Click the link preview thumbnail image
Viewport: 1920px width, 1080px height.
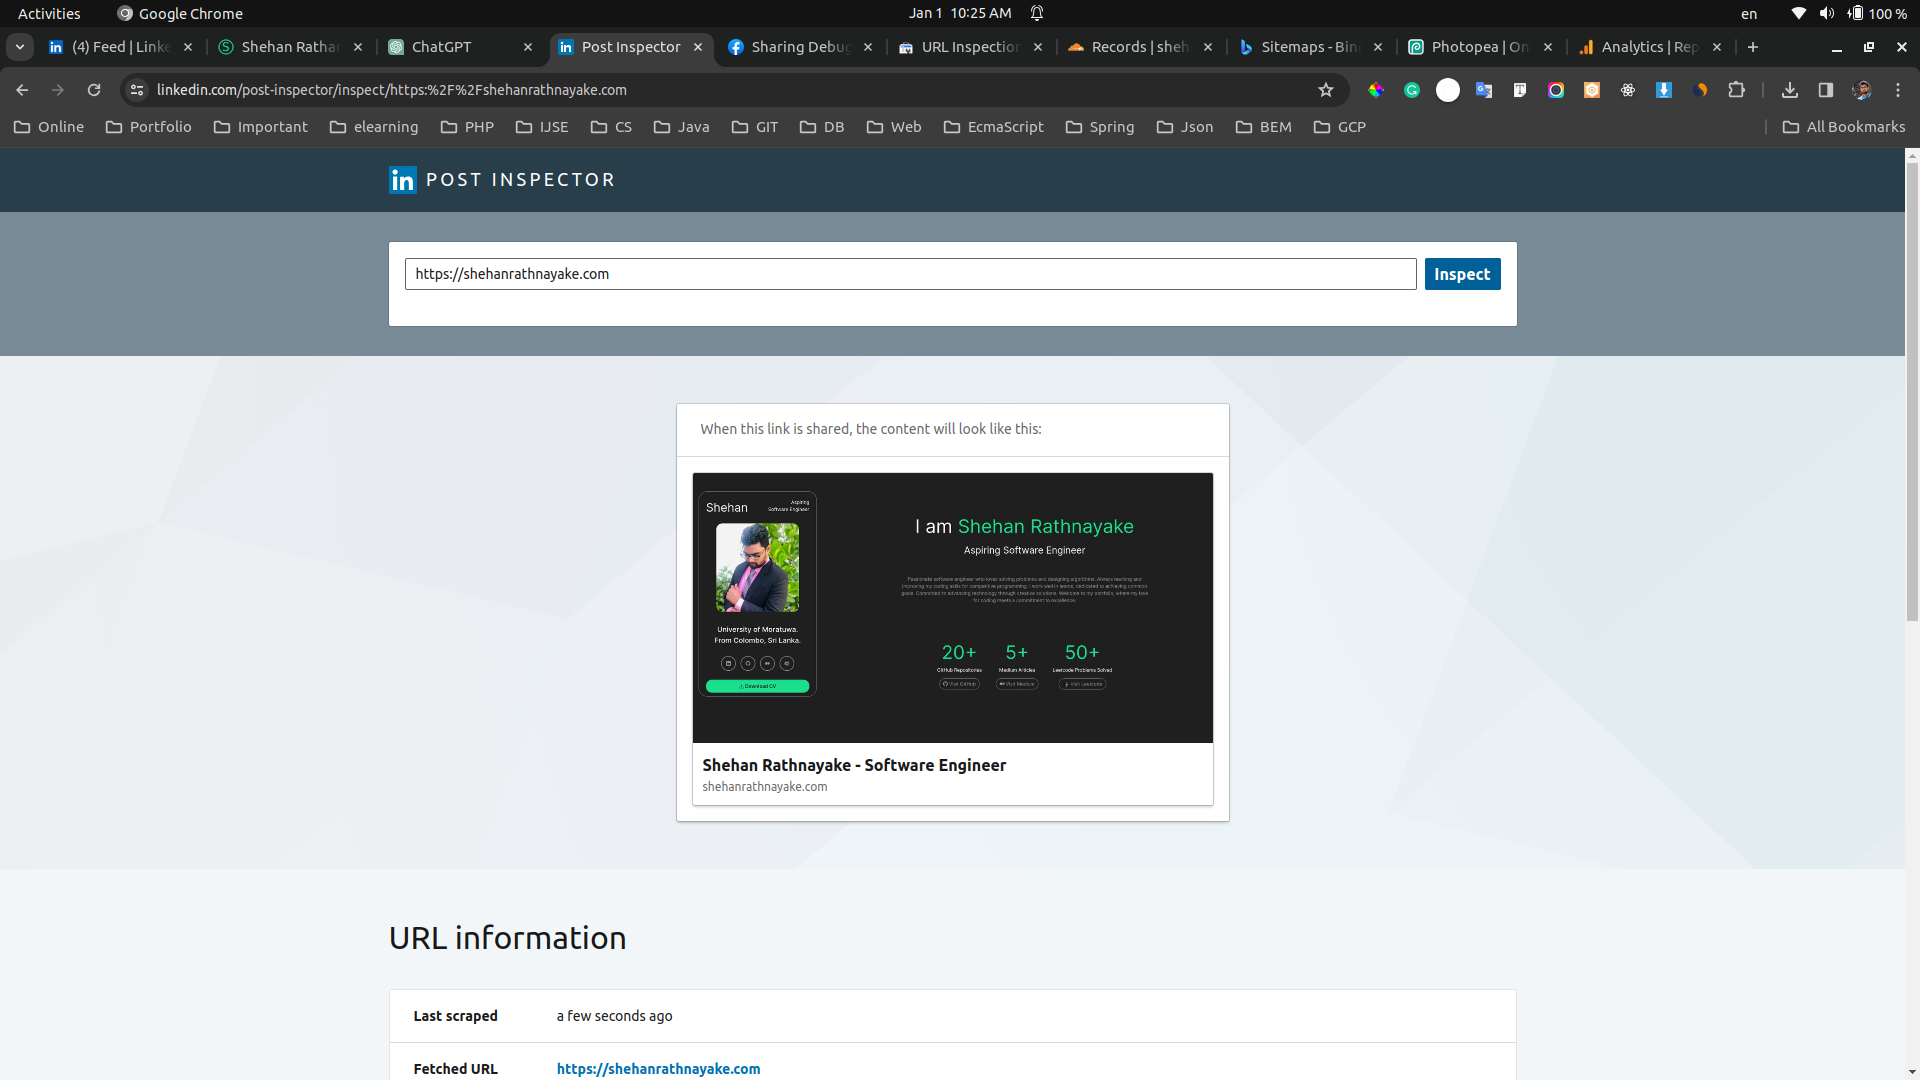coord(952,607)
